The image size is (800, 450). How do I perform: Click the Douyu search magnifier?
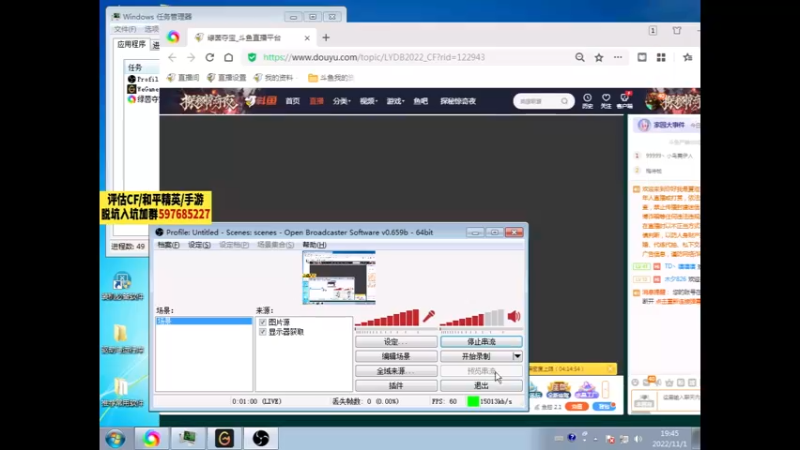pyautogui.click(x=564, y=101)
